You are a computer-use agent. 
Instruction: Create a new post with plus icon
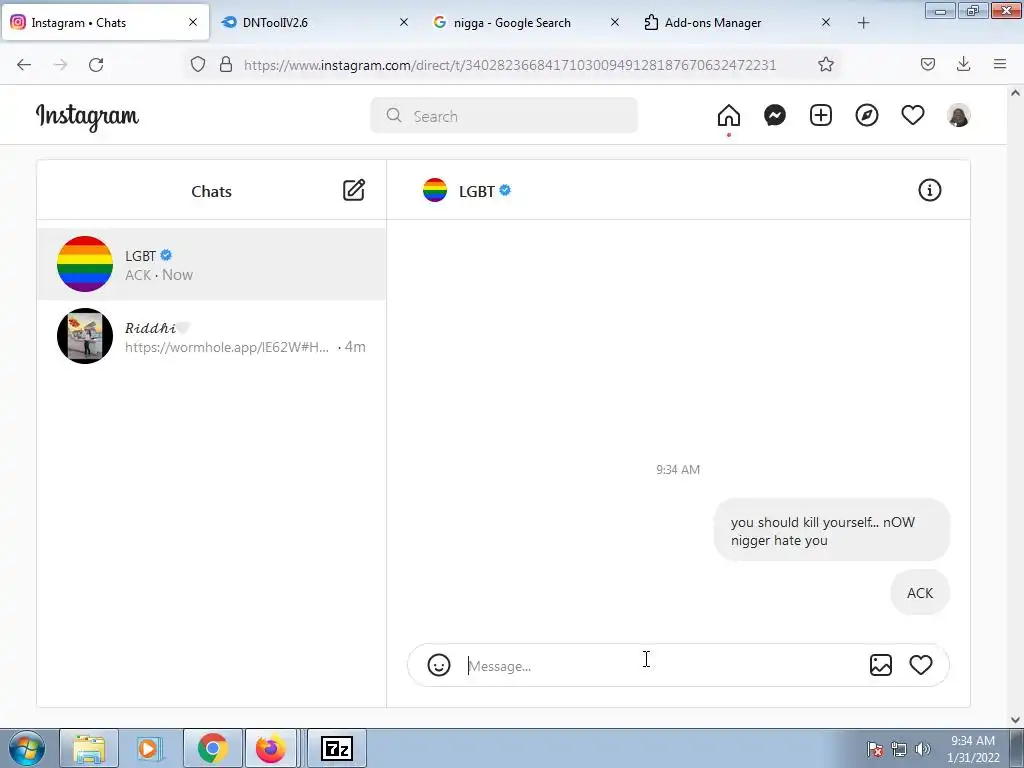tap(821, 116)
